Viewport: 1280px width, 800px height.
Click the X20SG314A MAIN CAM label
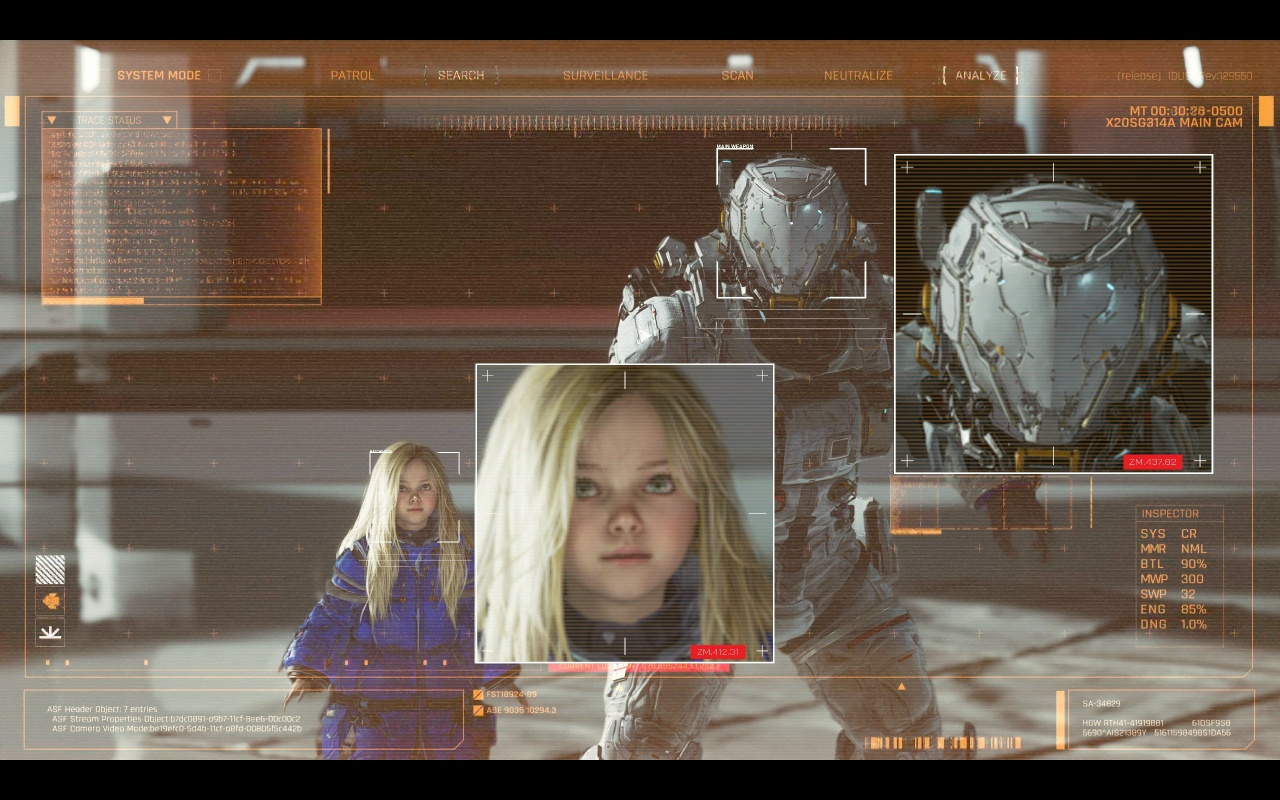[1174, 123]
